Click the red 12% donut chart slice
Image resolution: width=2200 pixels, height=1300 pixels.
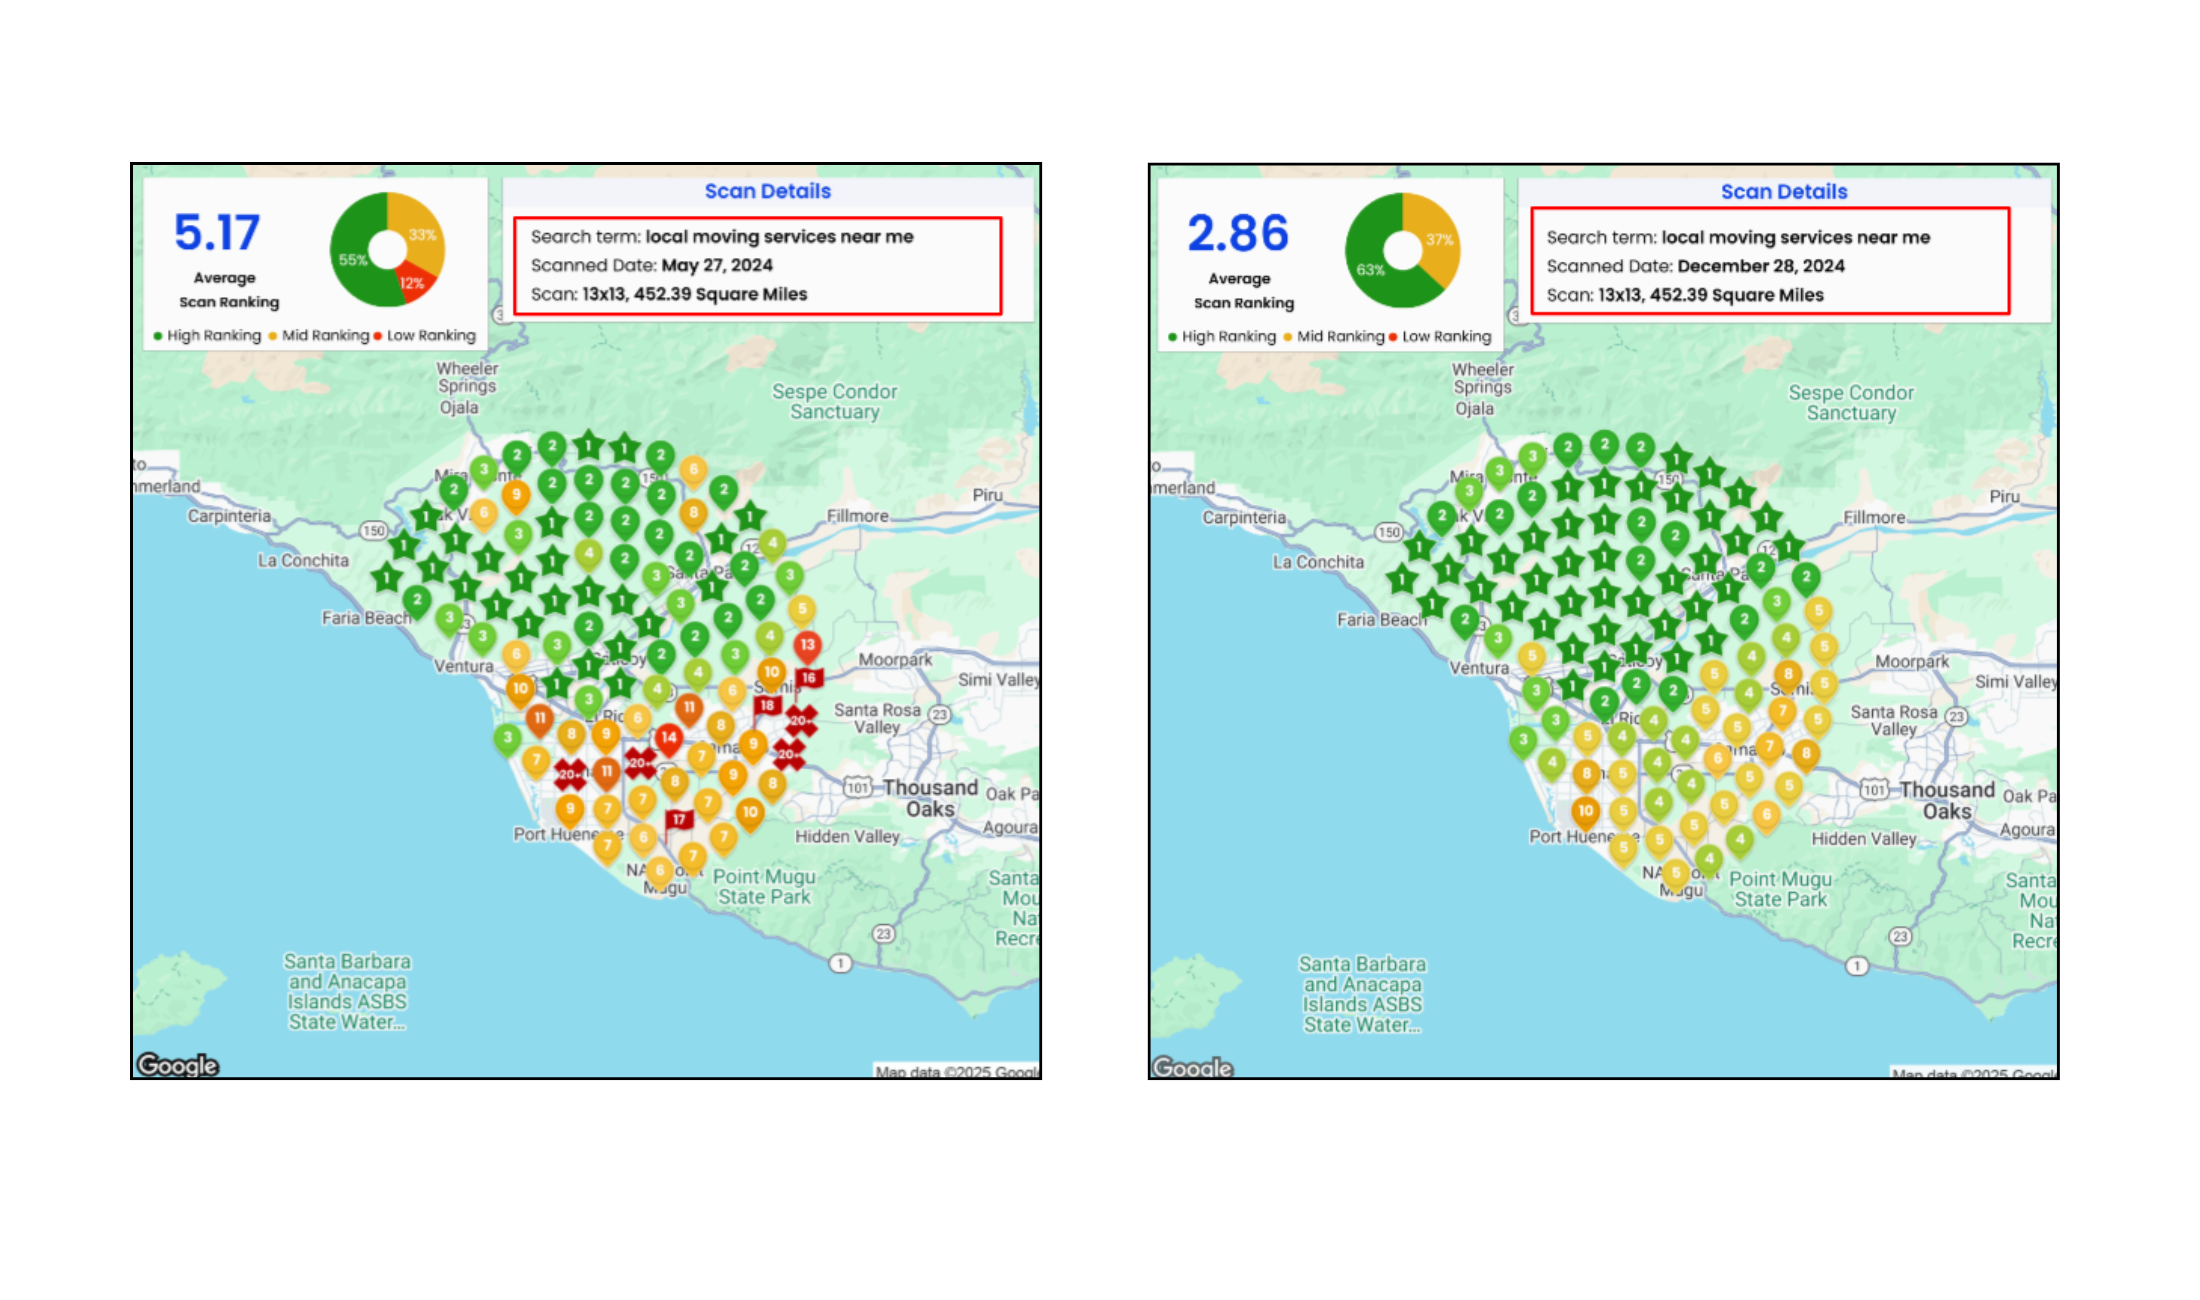(411, 282)
